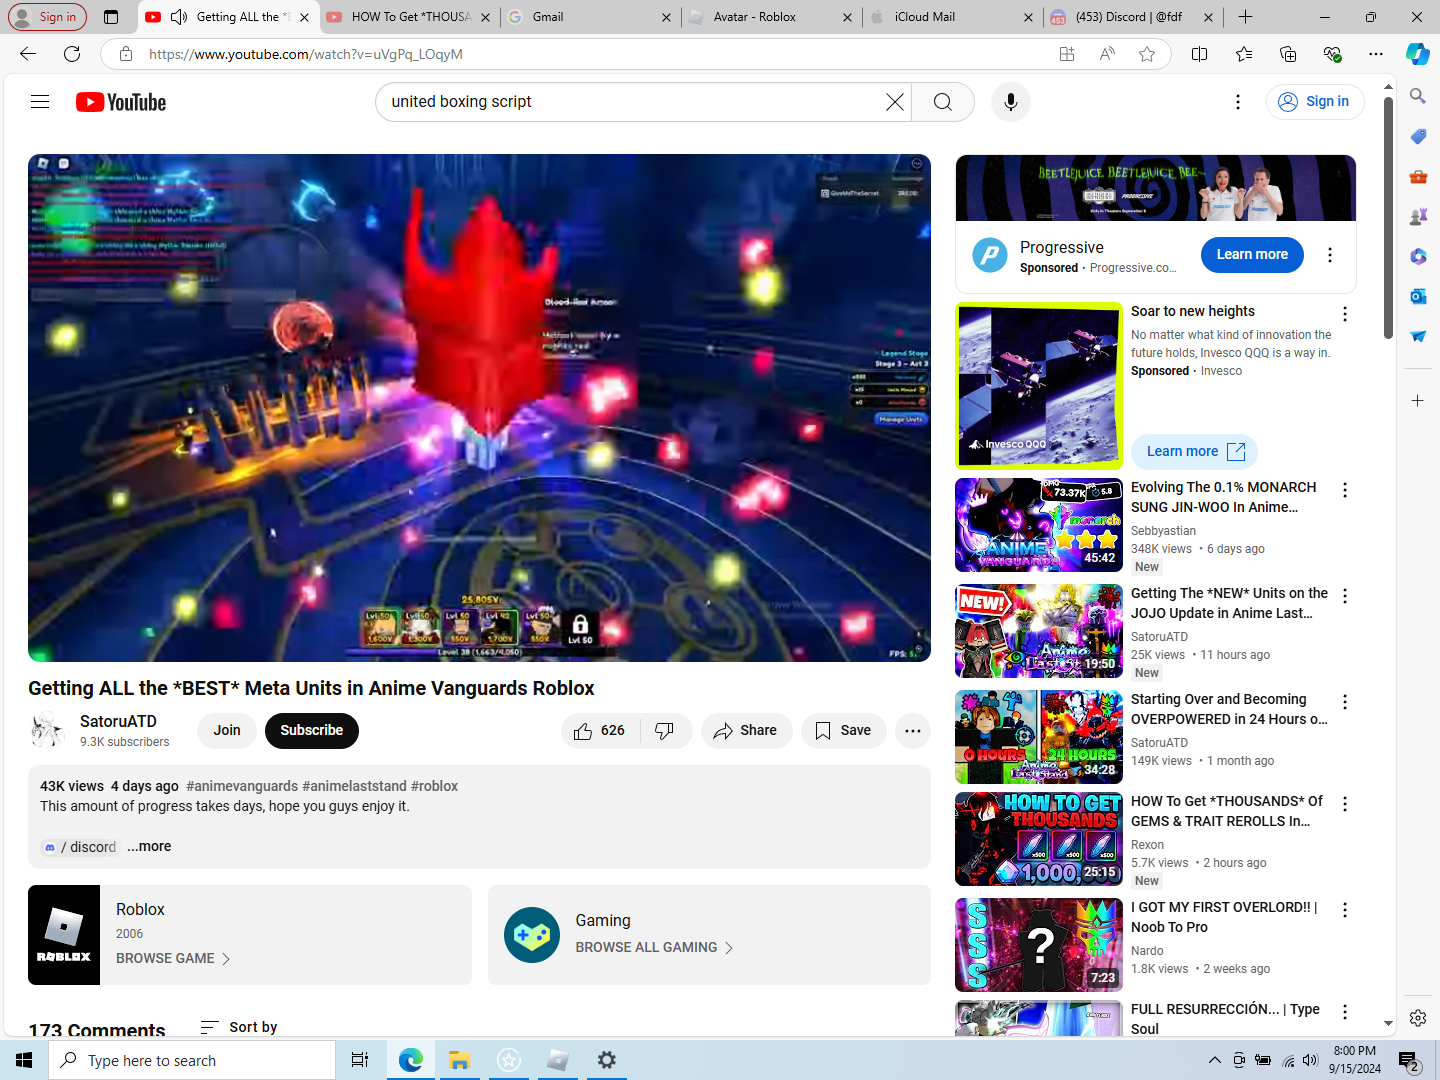This screenshot has height=1080, width=1440.
Task: Play Starting Over 24 Hours thumbnail
Action: (1039, 737)
